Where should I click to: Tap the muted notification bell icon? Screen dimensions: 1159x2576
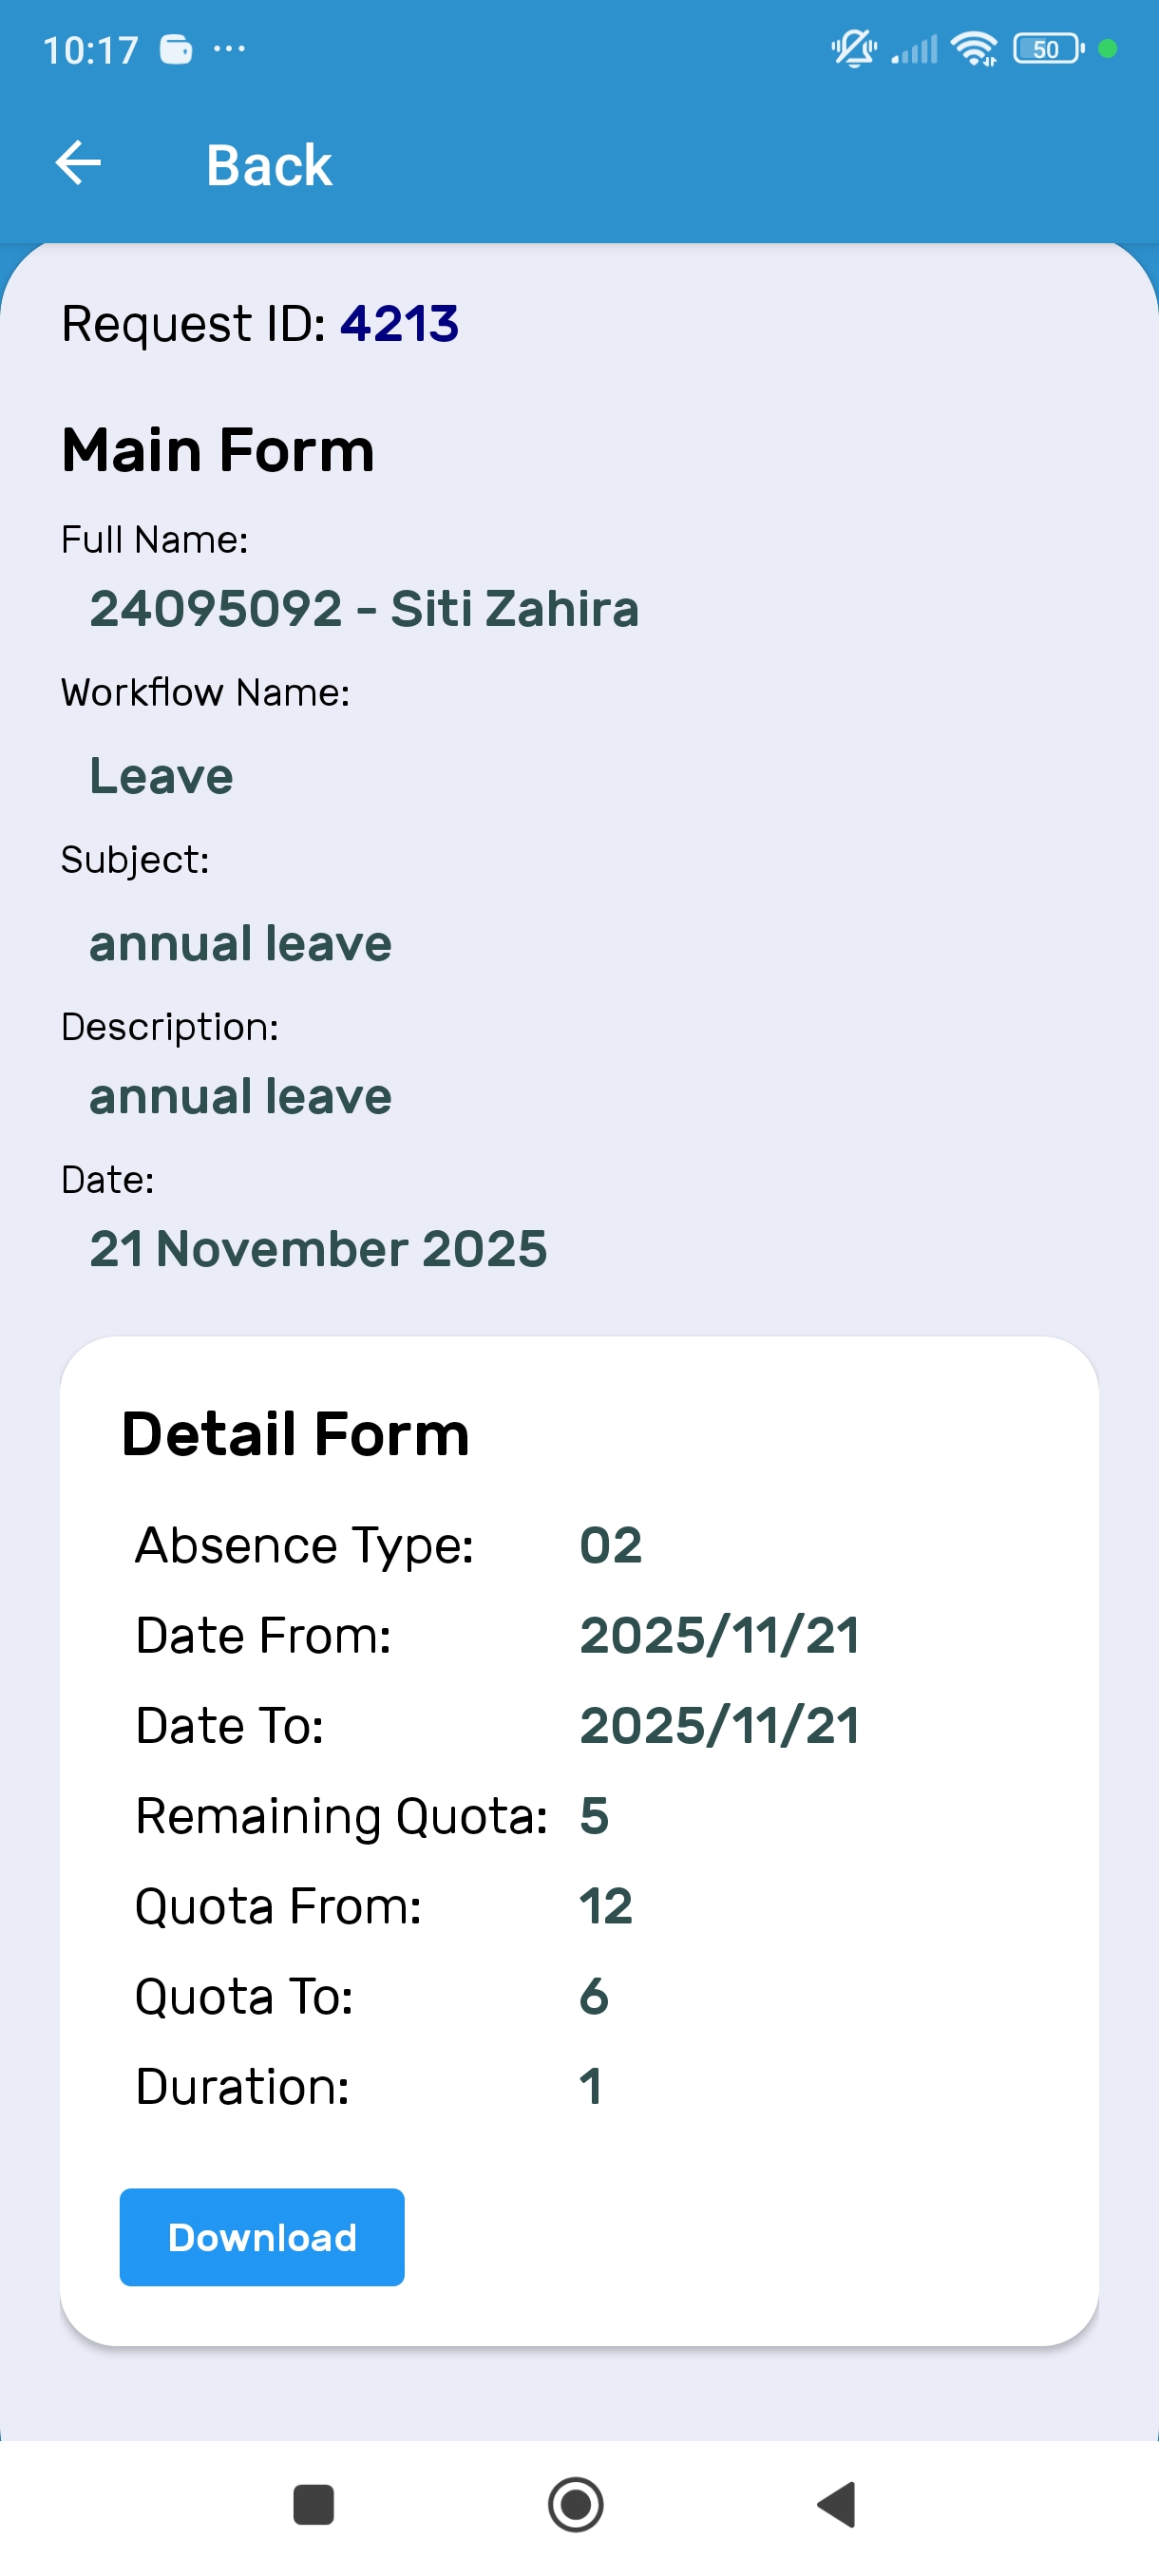[853, 48]
